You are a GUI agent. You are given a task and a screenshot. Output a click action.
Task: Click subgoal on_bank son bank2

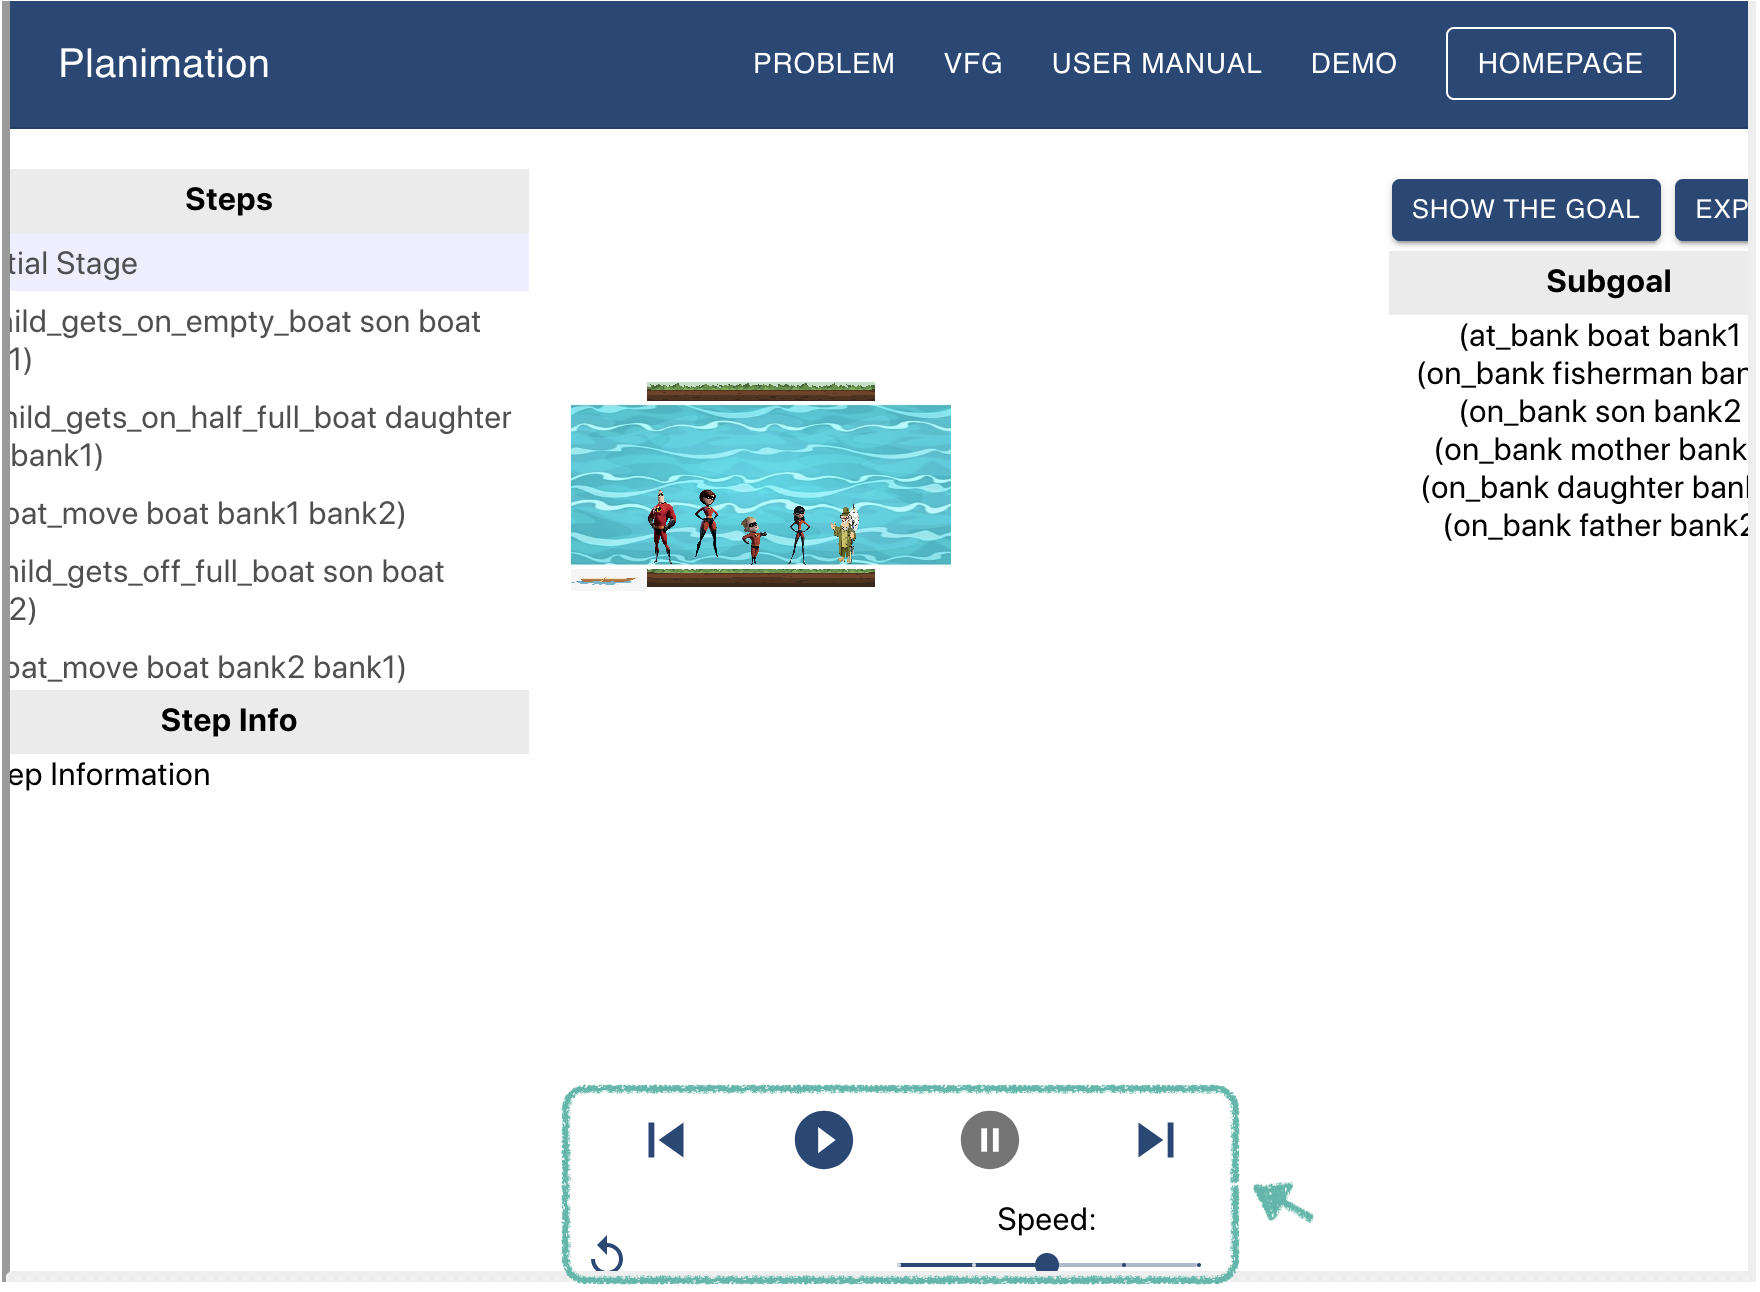(x=1600, y=412)
